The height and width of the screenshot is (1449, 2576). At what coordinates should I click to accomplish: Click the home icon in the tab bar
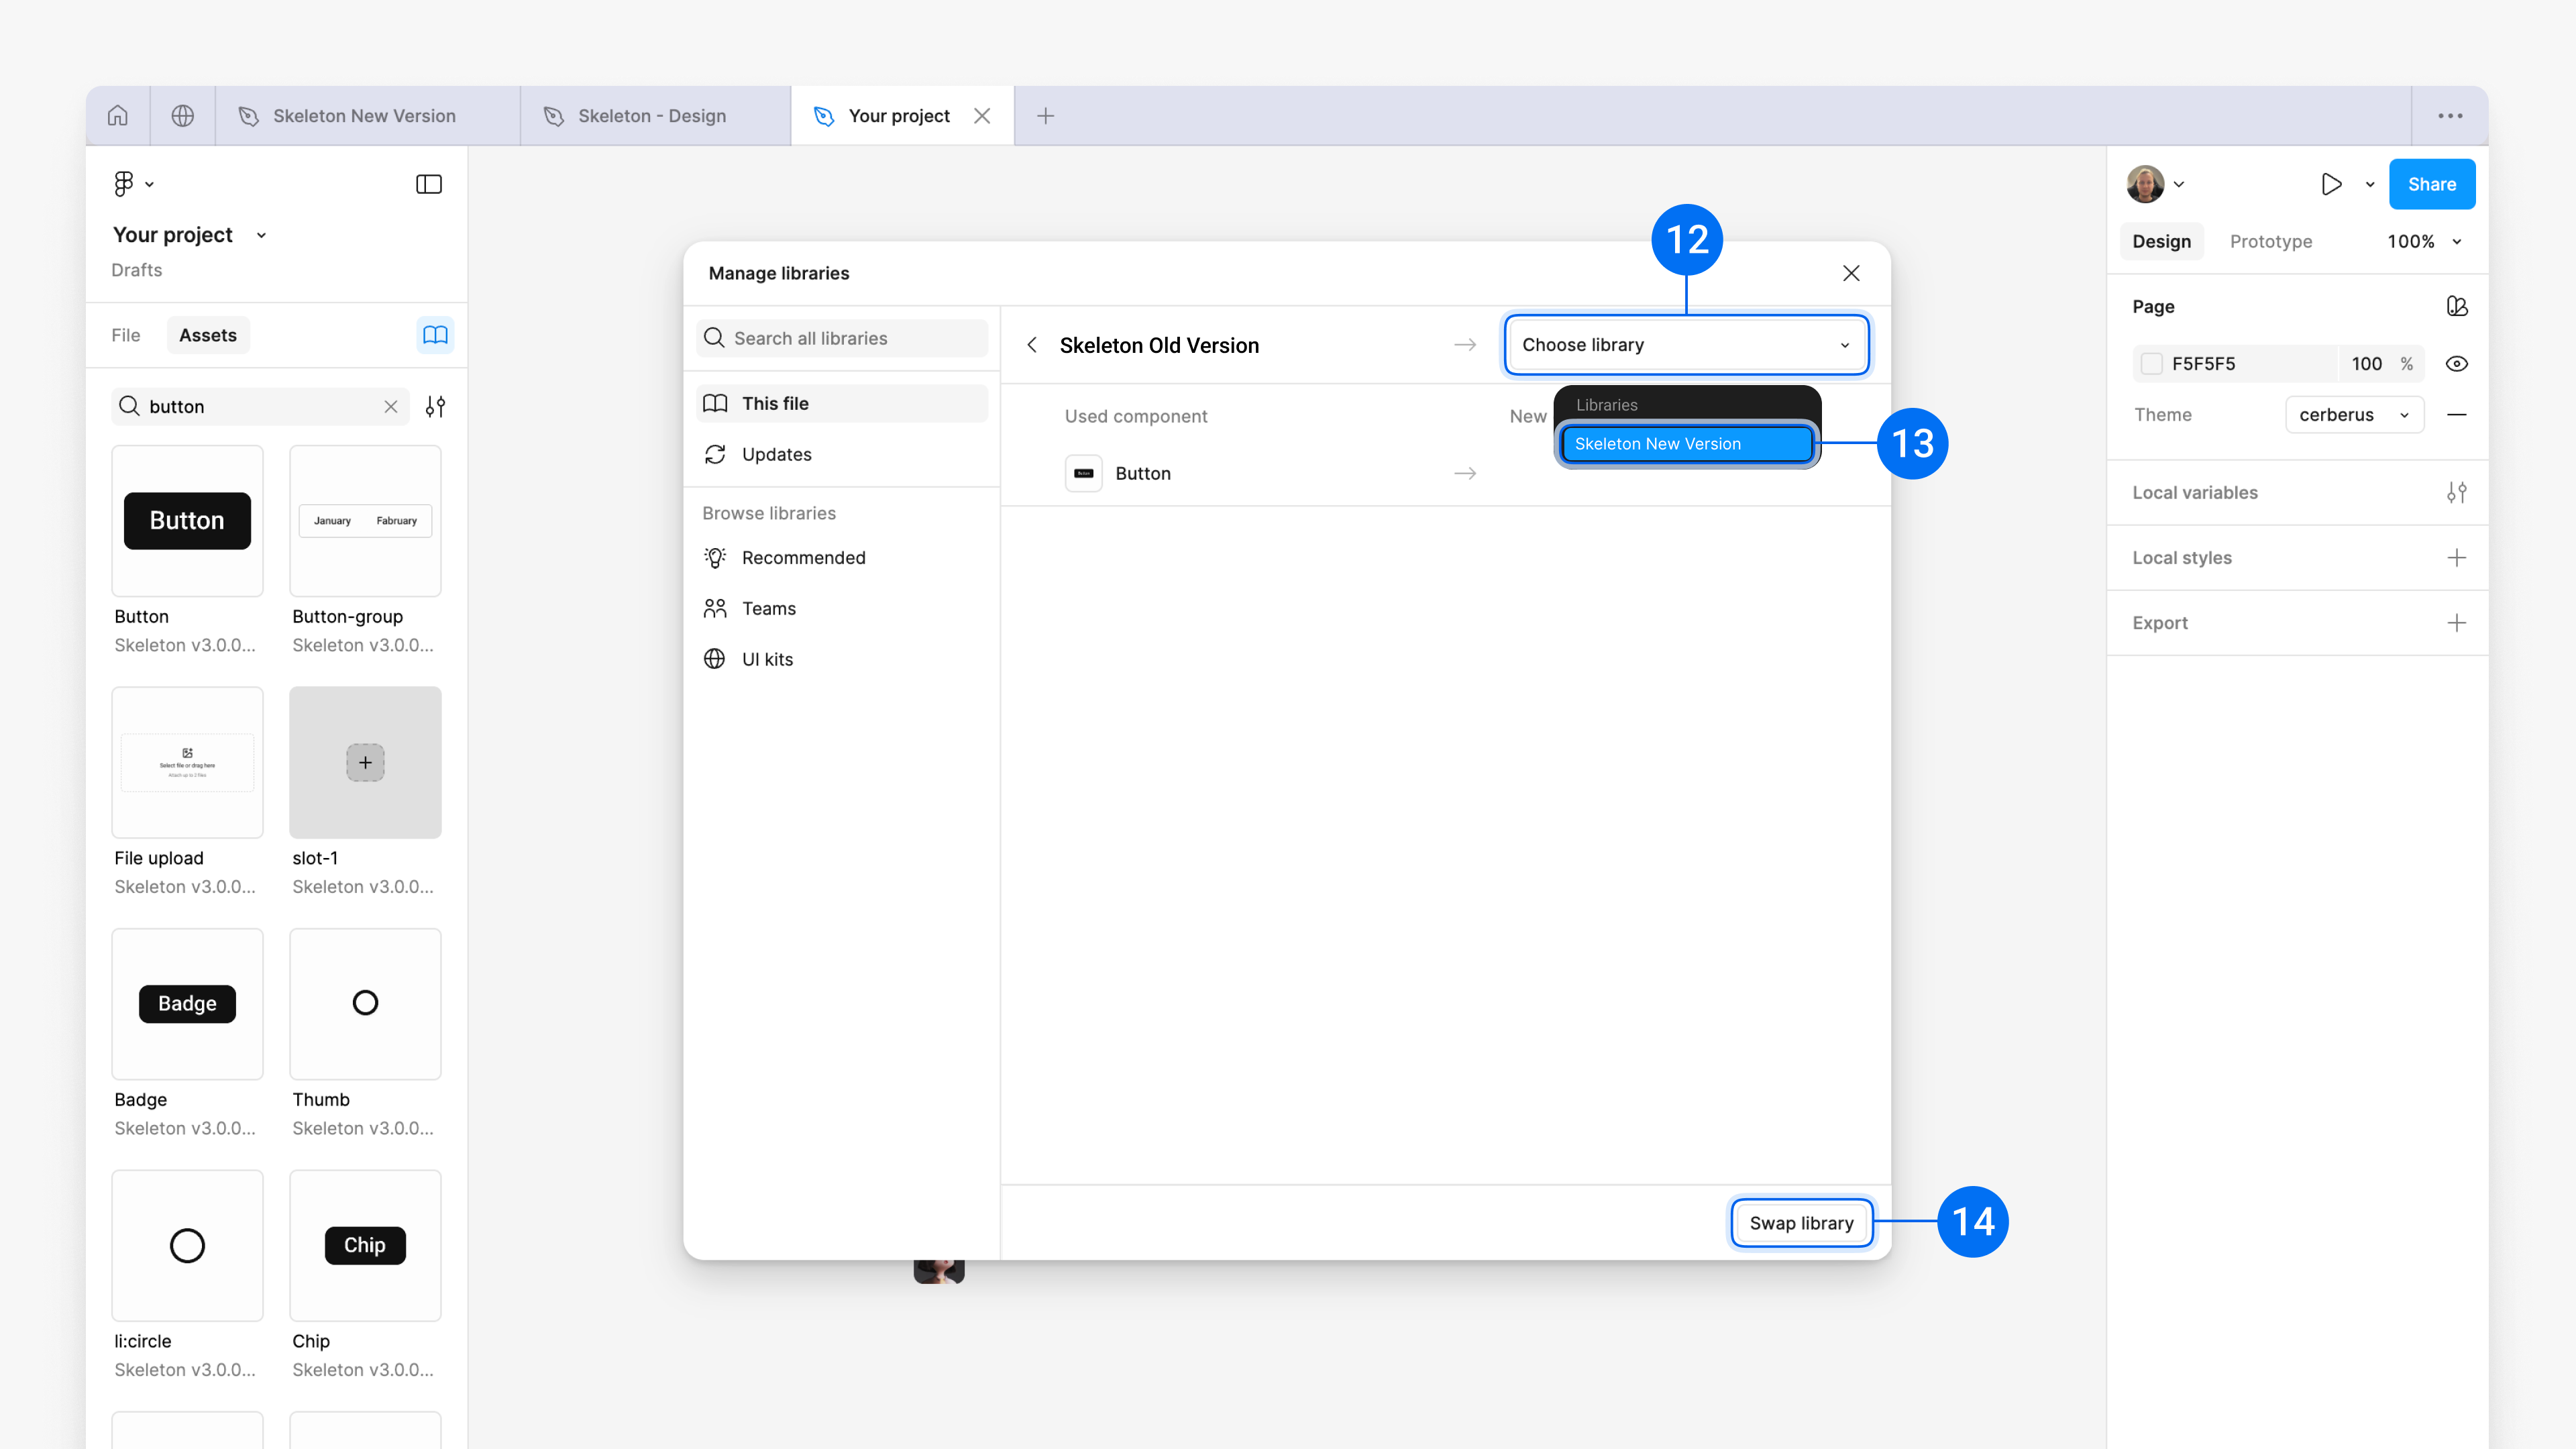(117, 115)
